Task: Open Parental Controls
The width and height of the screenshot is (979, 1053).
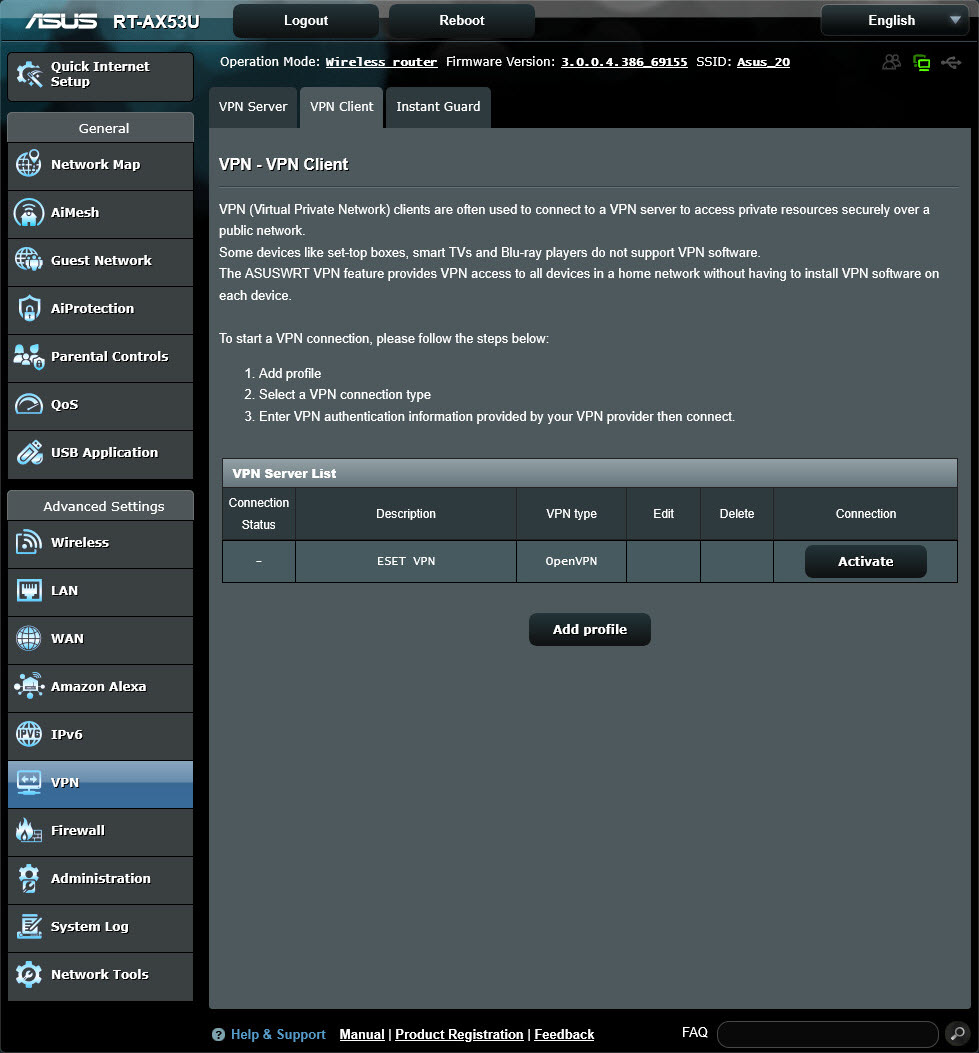Action: click(100, 358)
